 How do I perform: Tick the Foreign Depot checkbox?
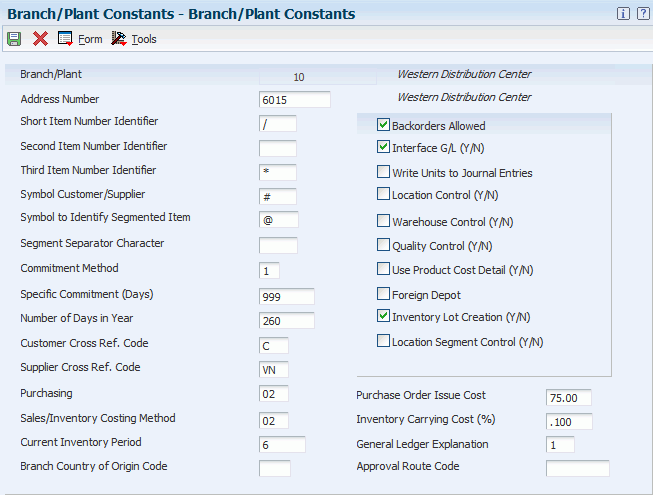pyautogui.click(x=383, y=293)
